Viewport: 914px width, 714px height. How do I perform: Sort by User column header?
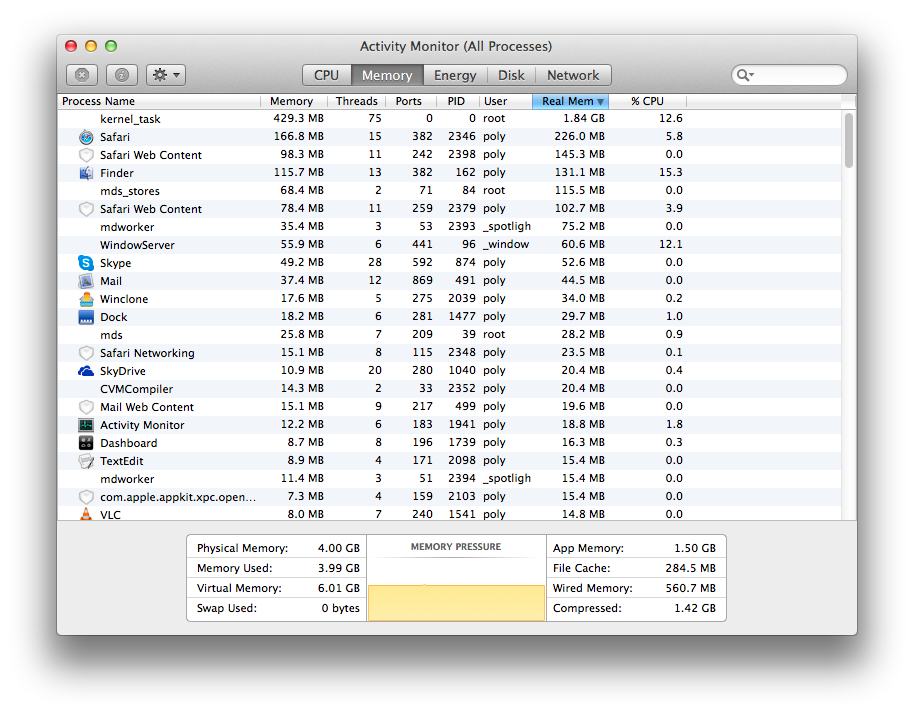tap(505, 101)
